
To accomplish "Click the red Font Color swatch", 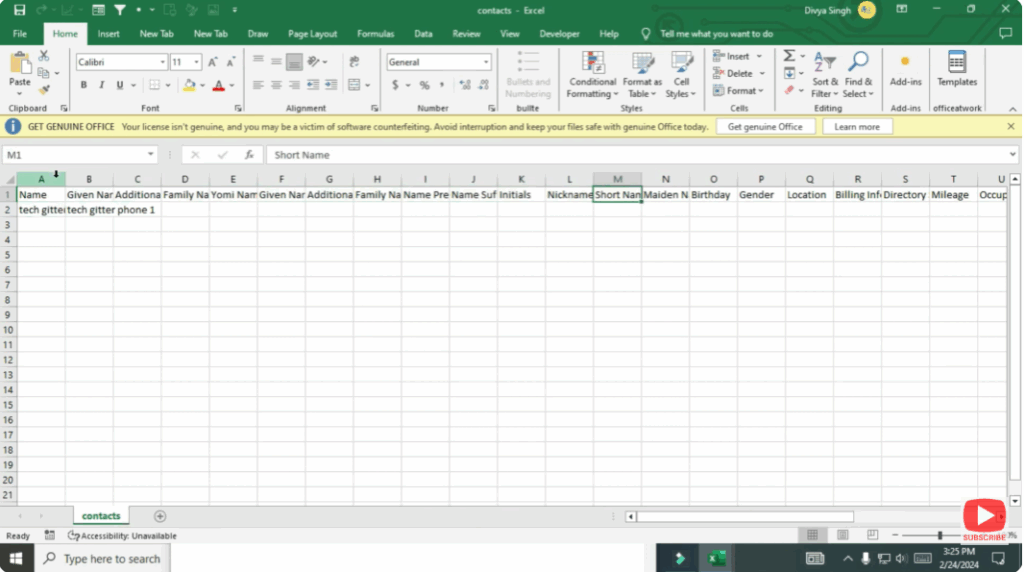I will pyautogui.click(x=219, y=85).
